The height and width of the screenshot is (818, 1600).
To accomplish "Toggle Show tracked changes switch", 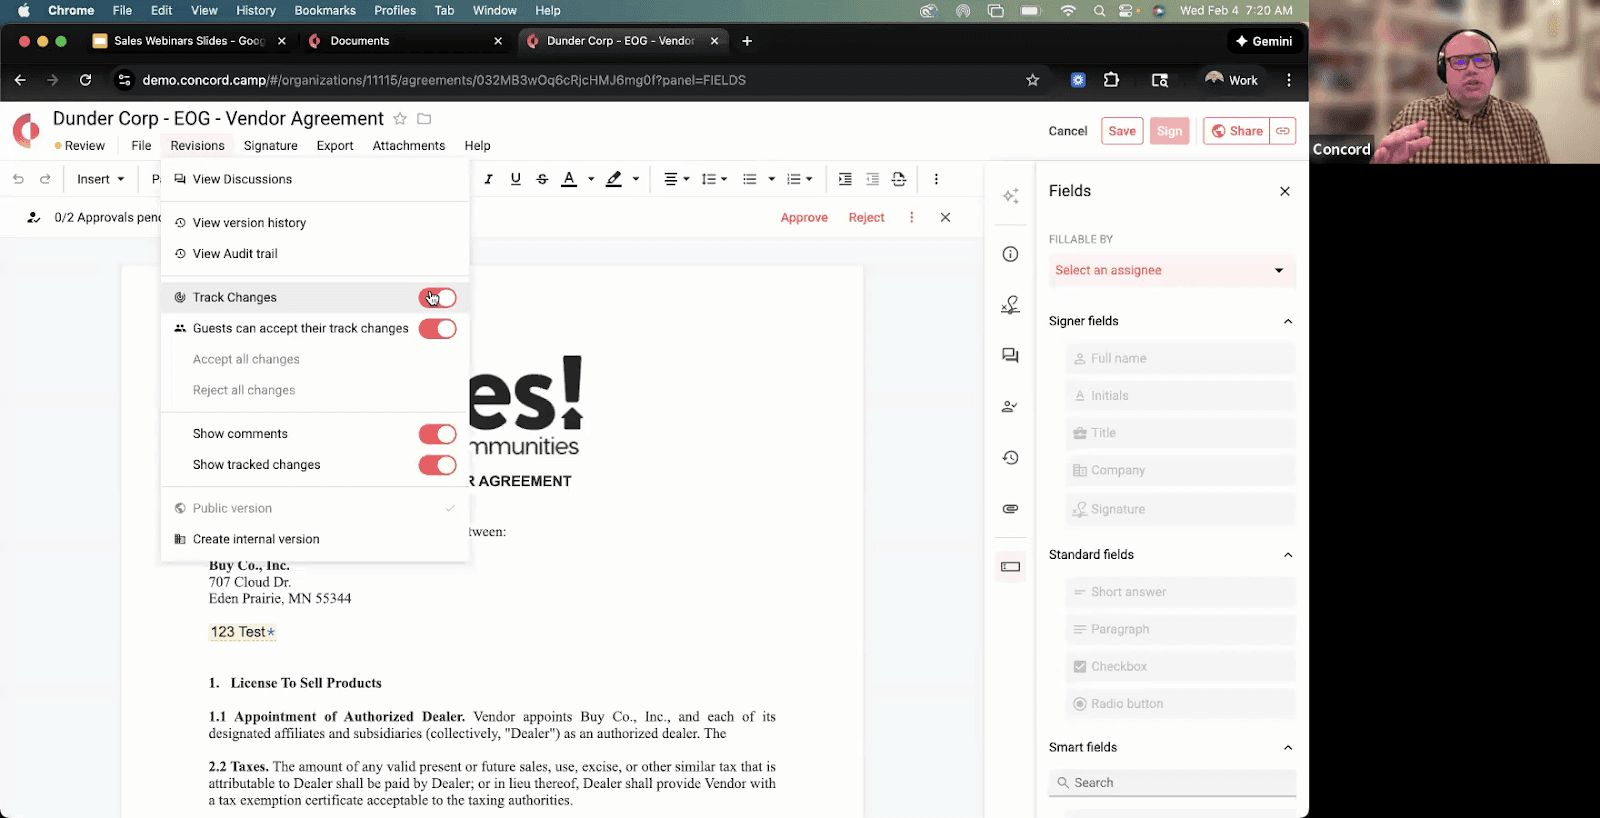I will [x=437, y=465].
